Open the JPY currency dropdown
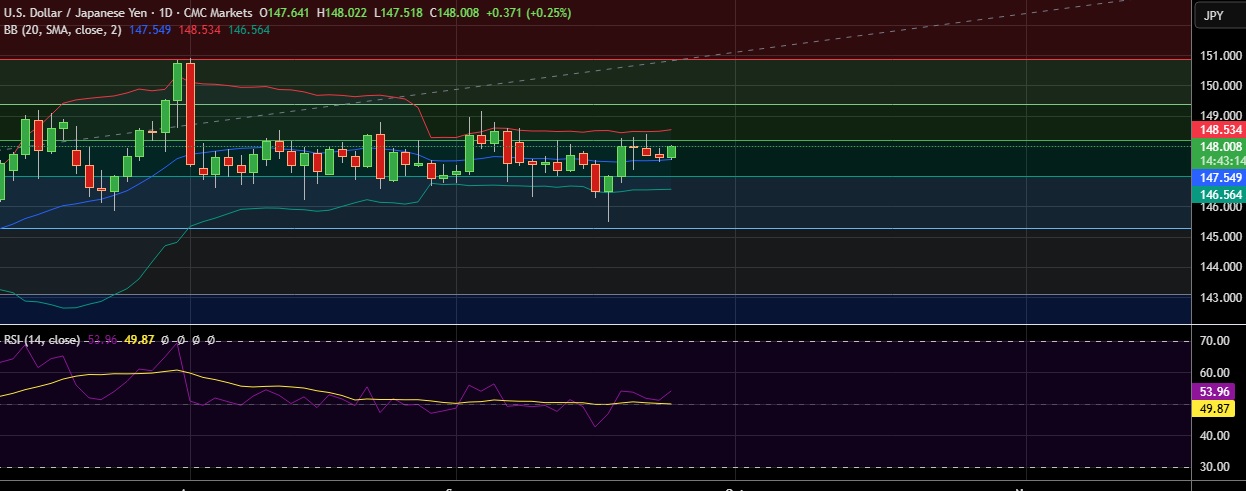The width and height of the screenshot is (1246, 491). pyautogui.click(x=1213, y=15)
